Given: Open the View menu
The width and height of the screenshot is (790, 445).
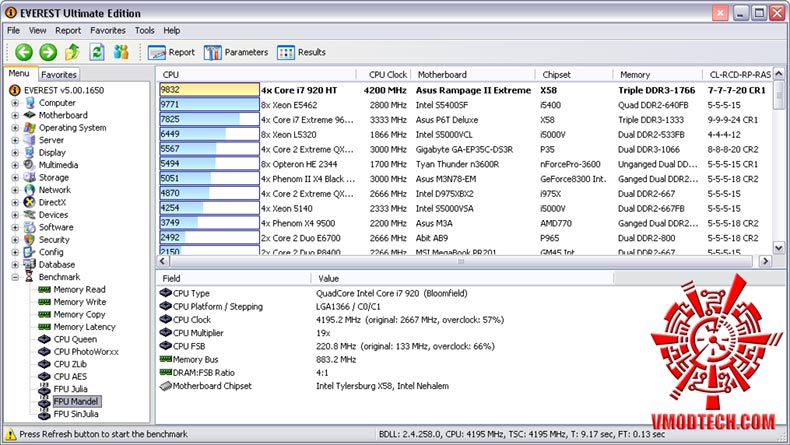Looking at the screenshot, I should 37,31.
